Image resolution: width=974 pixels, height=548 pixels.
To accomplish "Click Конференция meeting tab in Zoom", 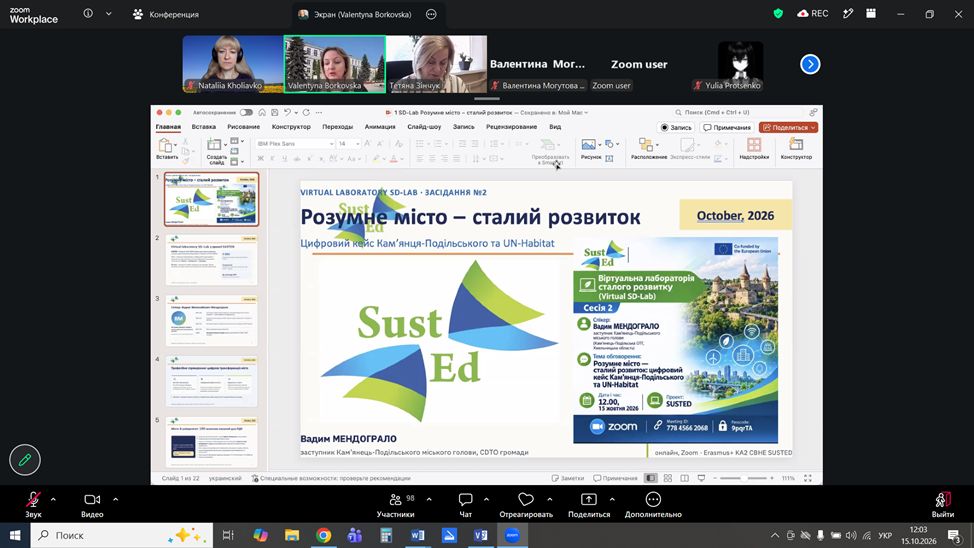I will click(166, 14).
